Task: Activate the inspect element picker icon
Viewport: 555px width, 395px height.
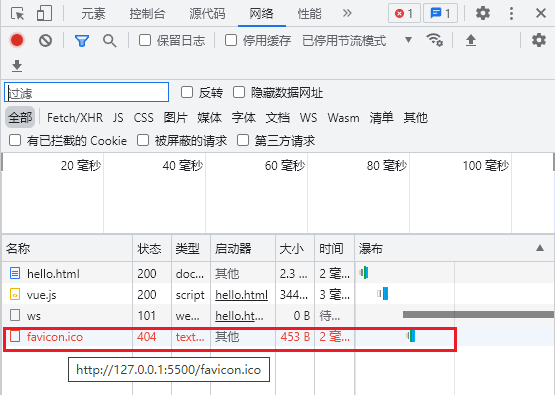Action: [17, 13]
